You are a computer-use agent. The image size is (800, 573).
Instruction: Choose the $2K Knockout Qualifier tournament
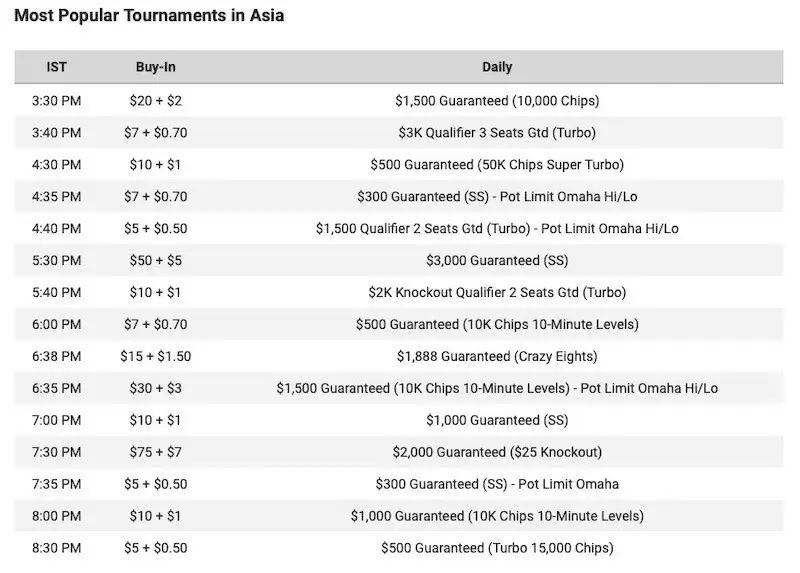coord(497,292)
